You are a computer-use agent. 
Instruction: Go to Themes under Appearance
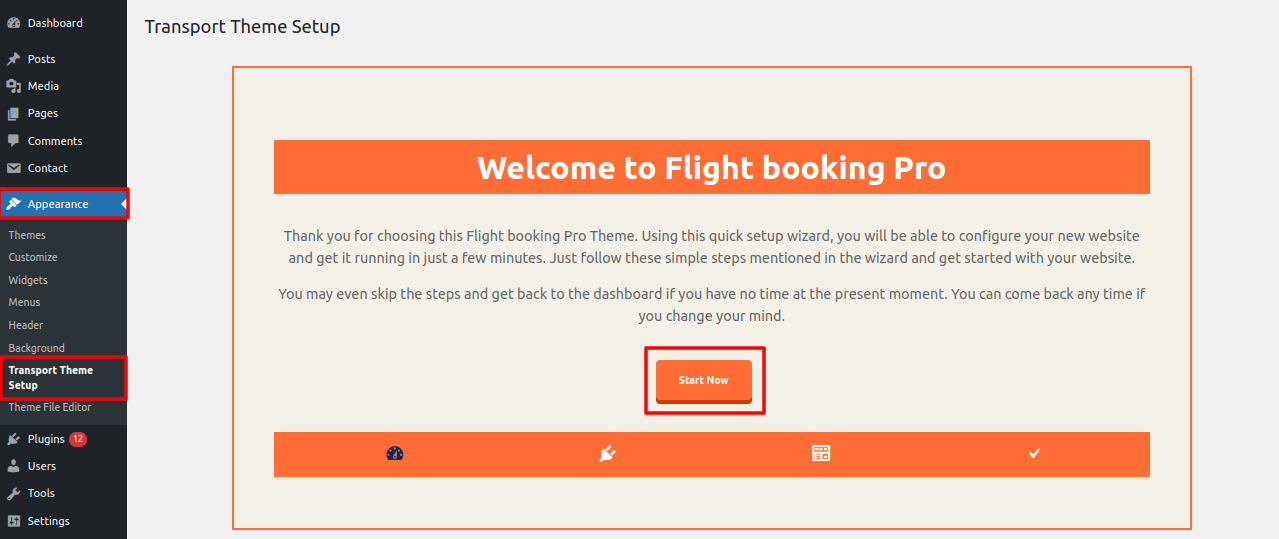click(x=27, y=235)
